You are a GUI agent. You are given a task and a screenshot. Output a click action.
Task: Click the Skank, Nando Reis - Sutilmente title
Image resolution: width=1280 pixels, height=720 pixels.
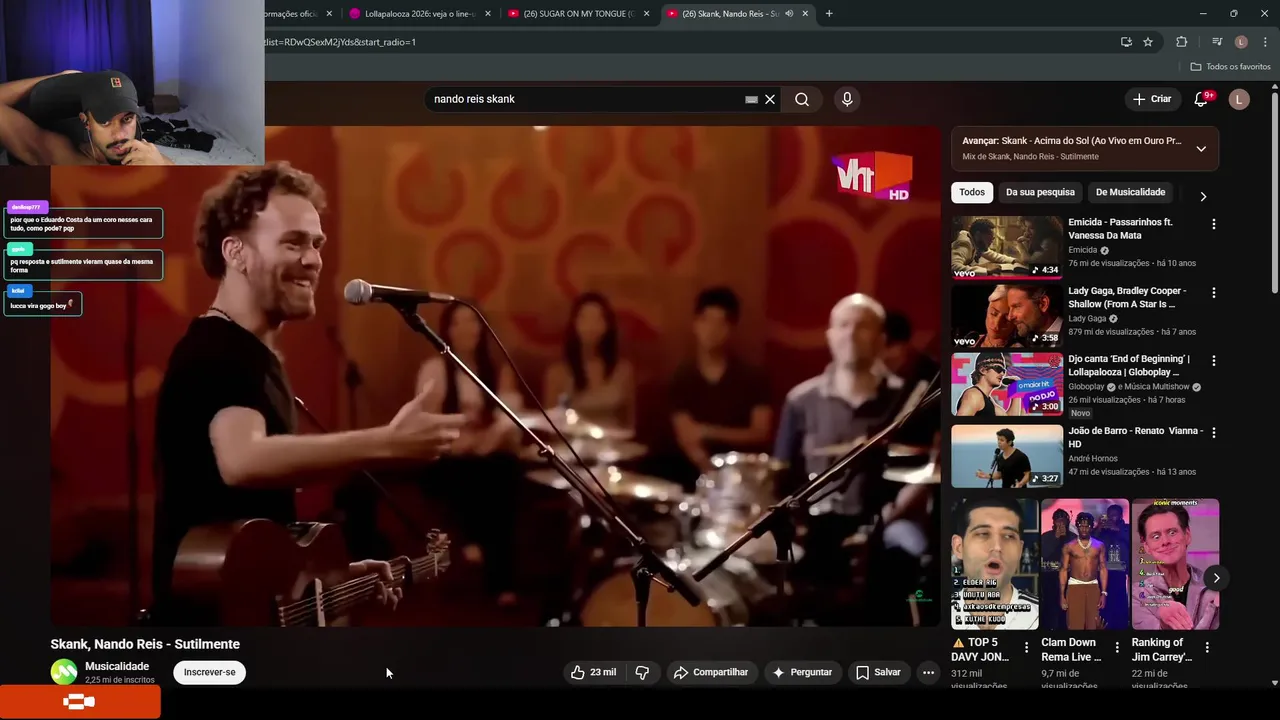pos(145,644)
